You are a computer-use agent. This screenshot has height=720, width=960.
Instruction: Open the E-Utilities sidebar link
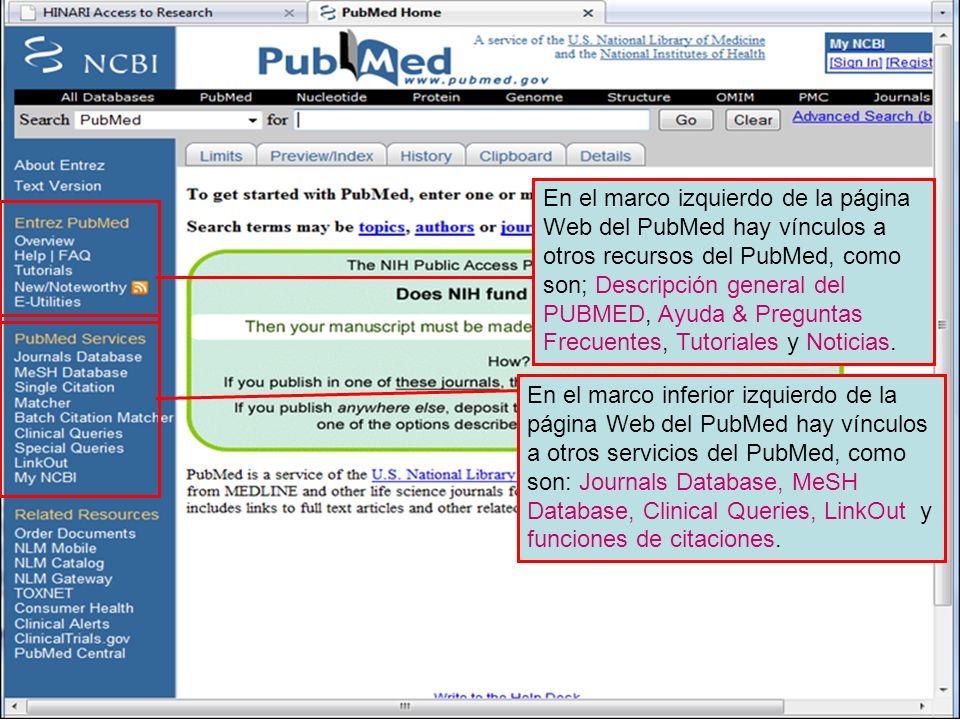[47, 302]
